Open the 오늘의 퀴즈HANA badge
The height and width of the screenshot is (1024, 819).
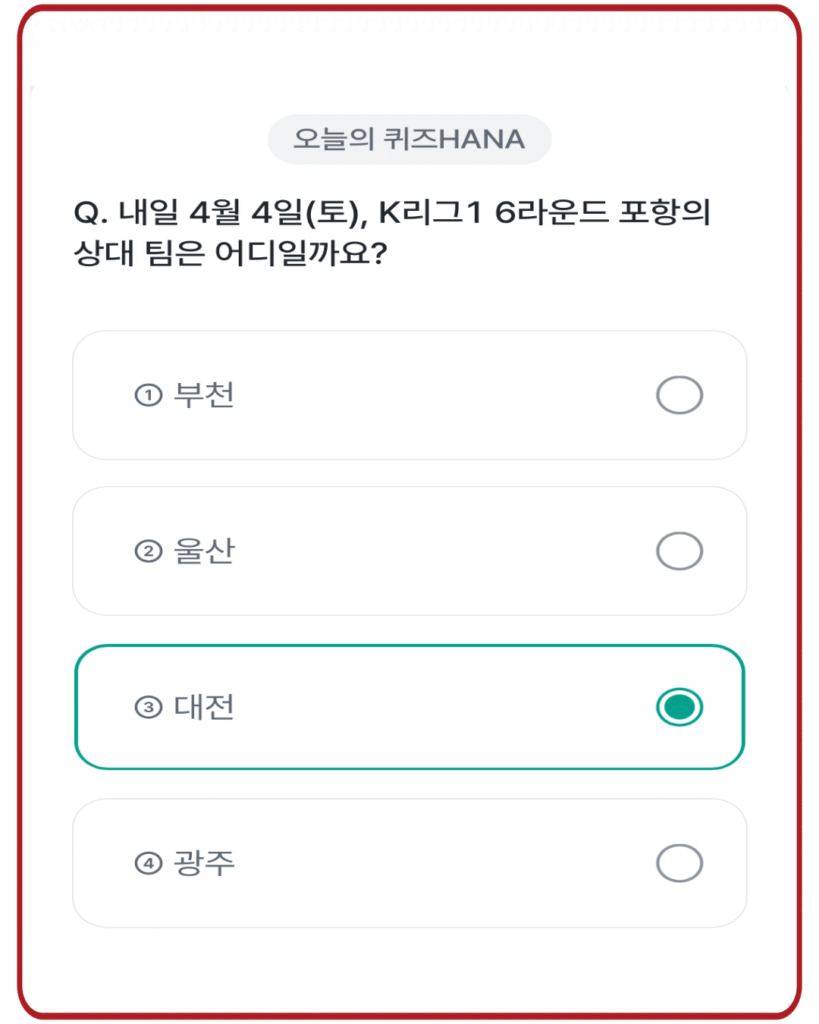(x=409, y=139)
